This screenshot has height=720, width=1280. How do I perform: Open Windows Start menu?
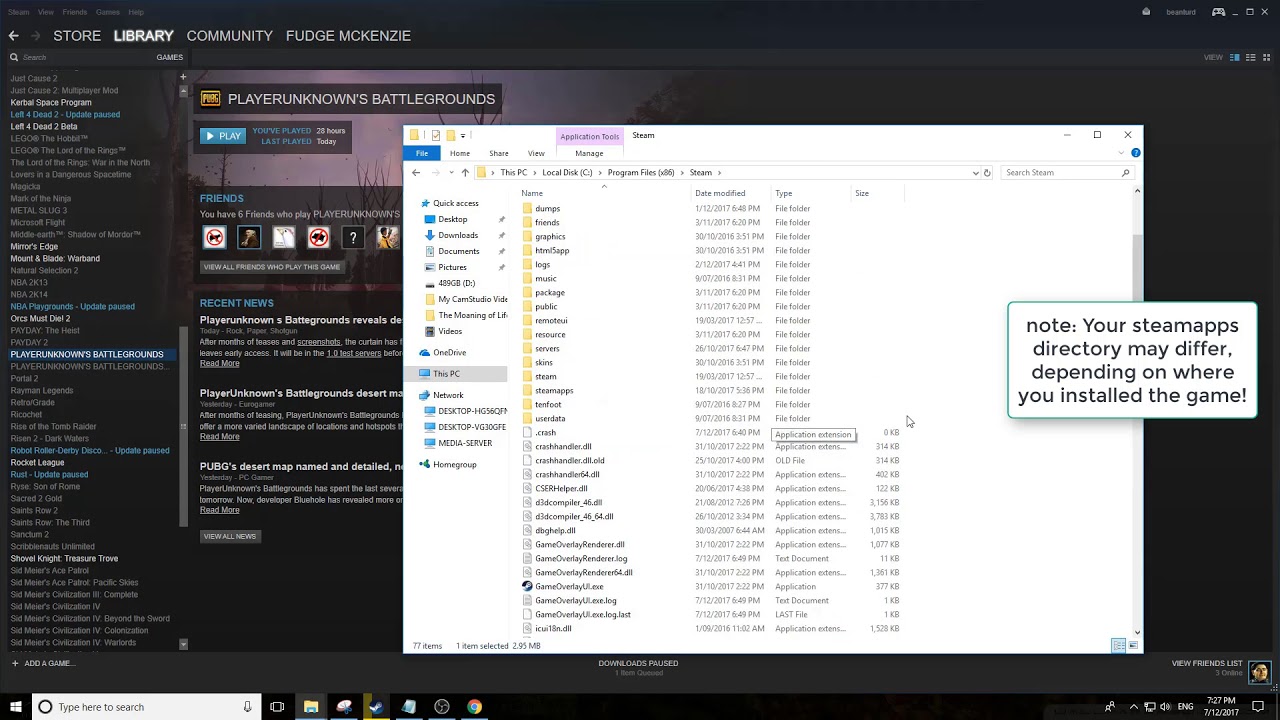(x=16, y=707)
